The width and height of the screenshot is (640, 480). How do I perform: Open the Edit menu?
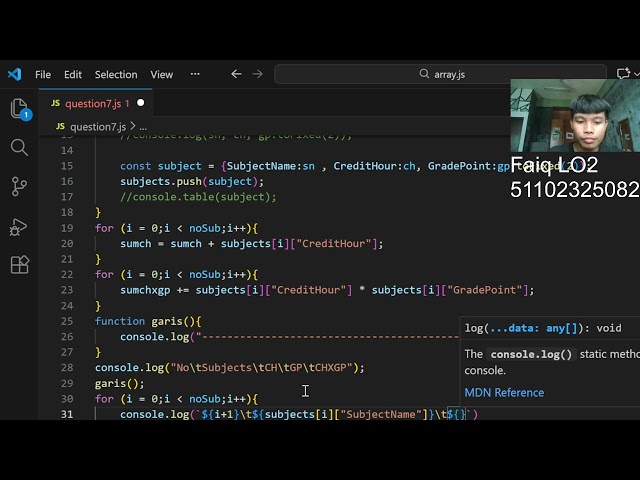click(73, 74)
